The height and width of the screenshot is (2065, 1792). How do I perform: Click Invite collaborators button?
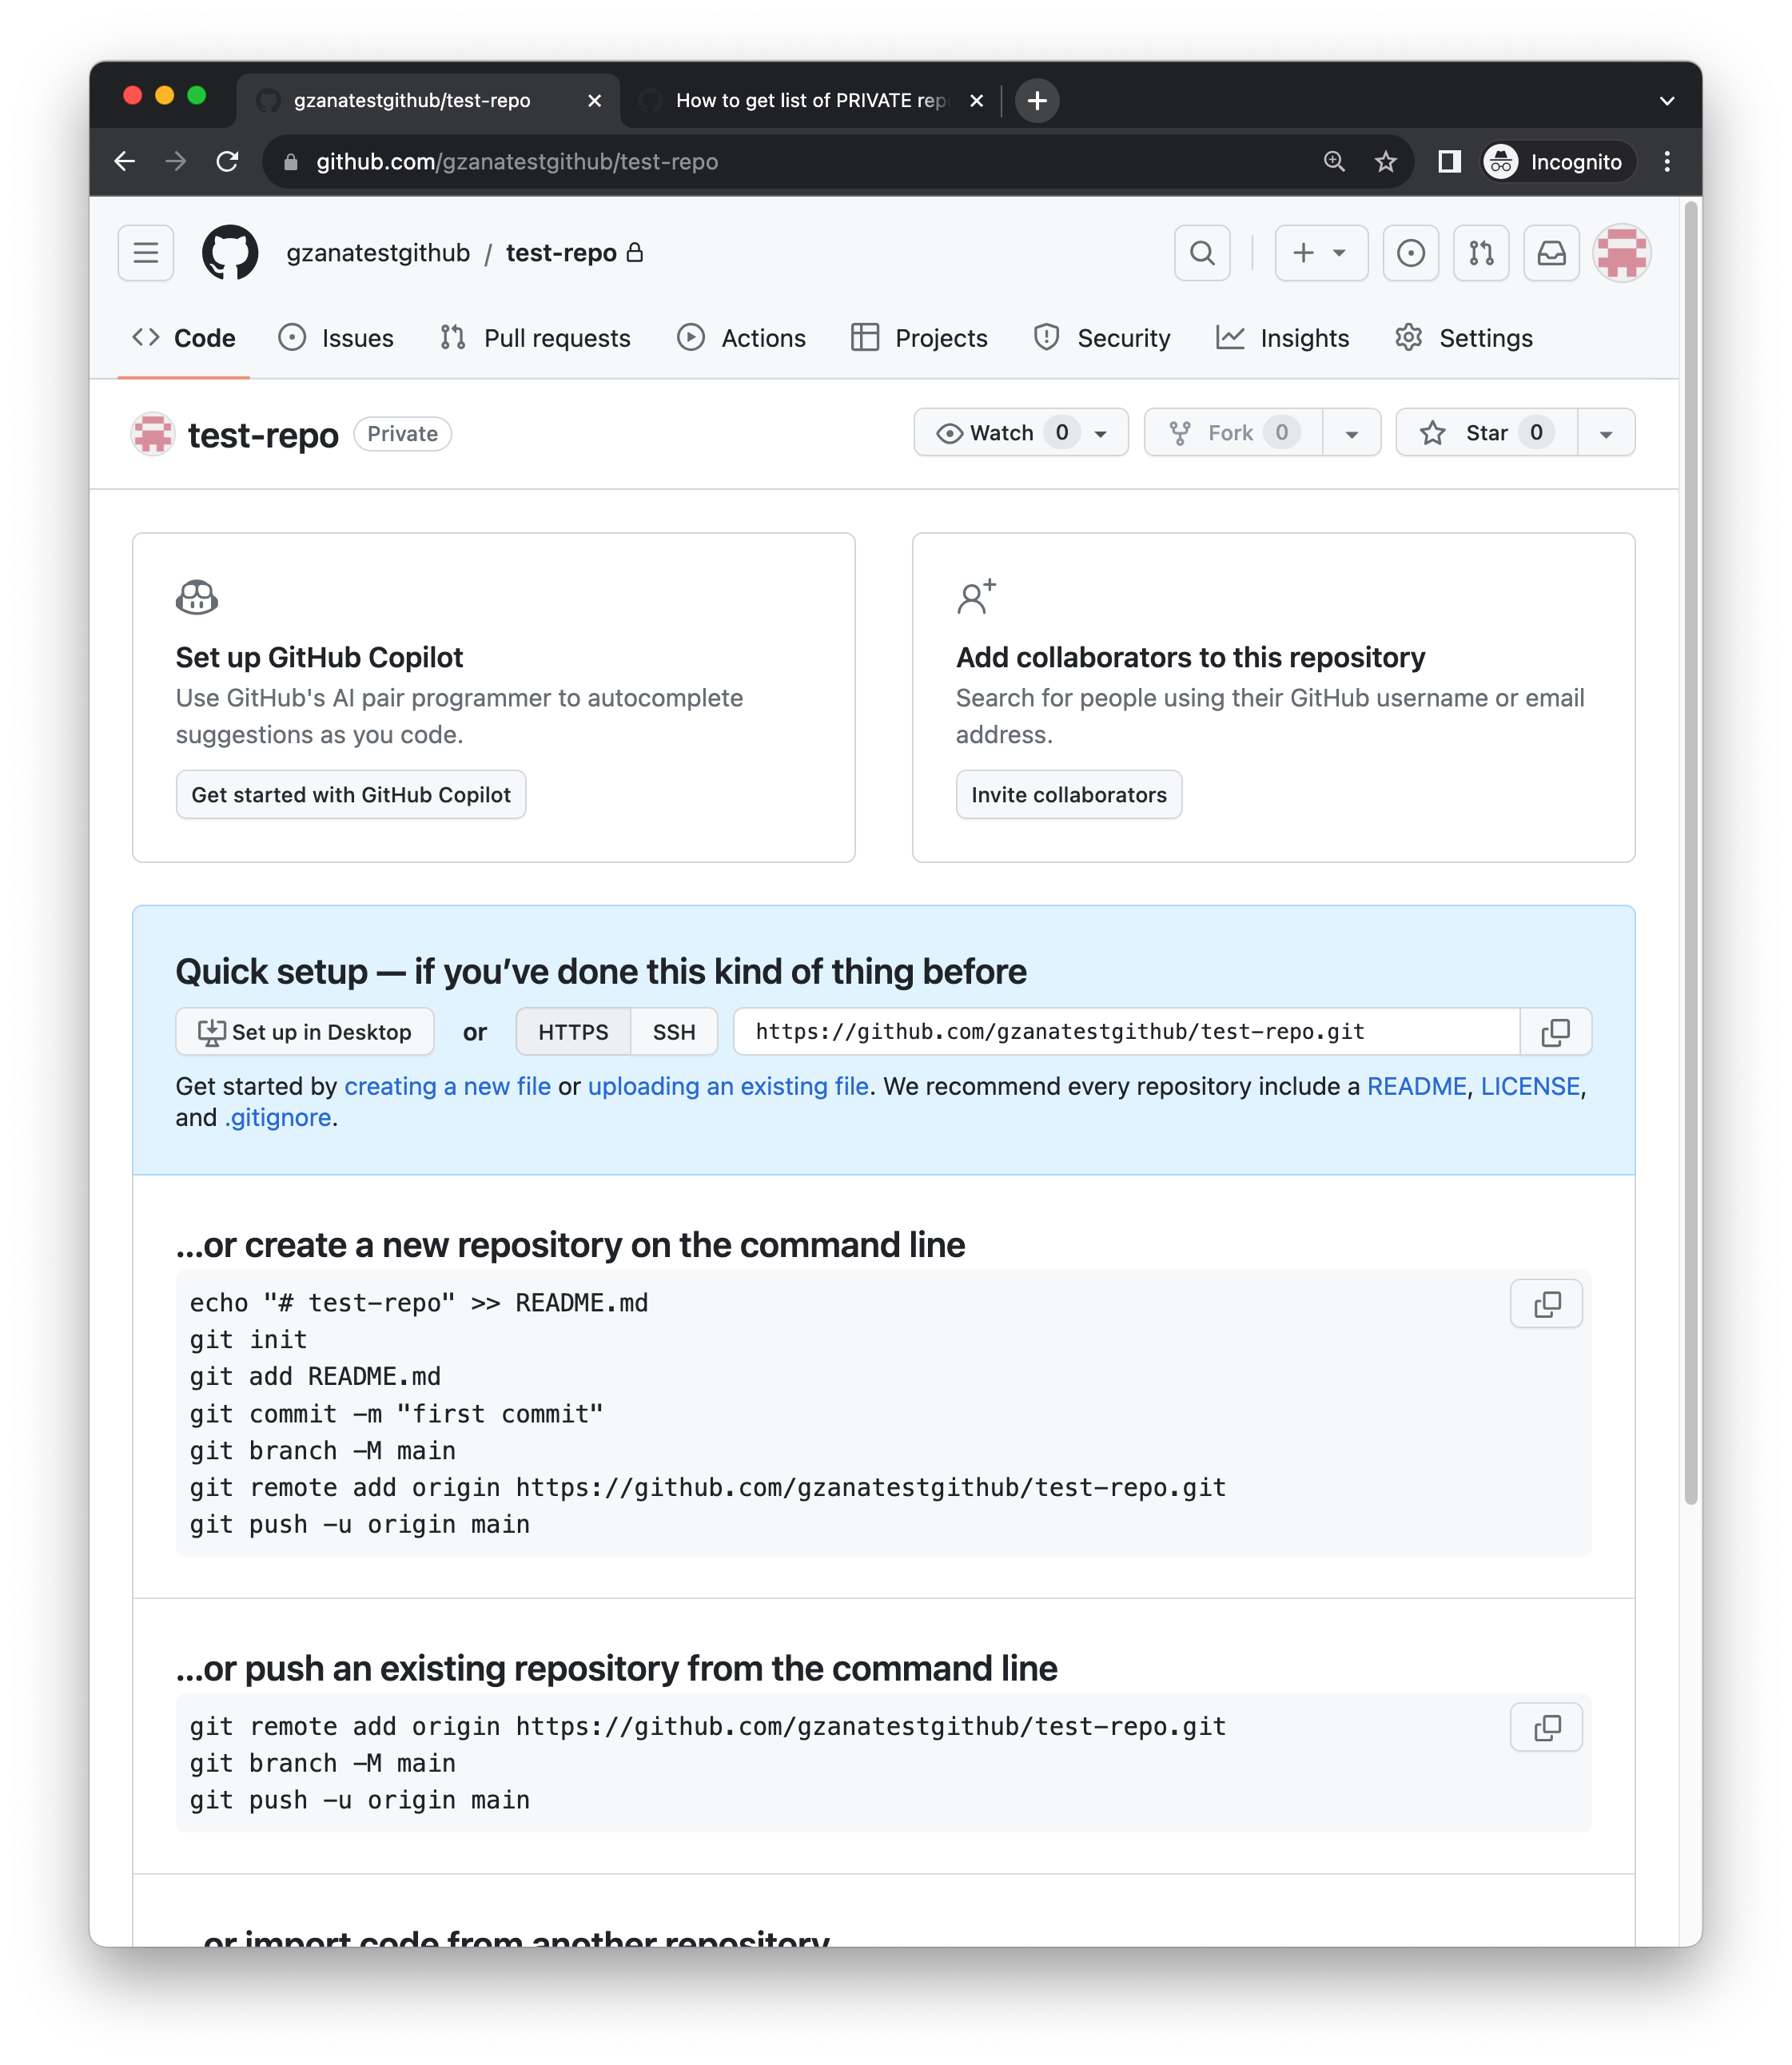1069,795
